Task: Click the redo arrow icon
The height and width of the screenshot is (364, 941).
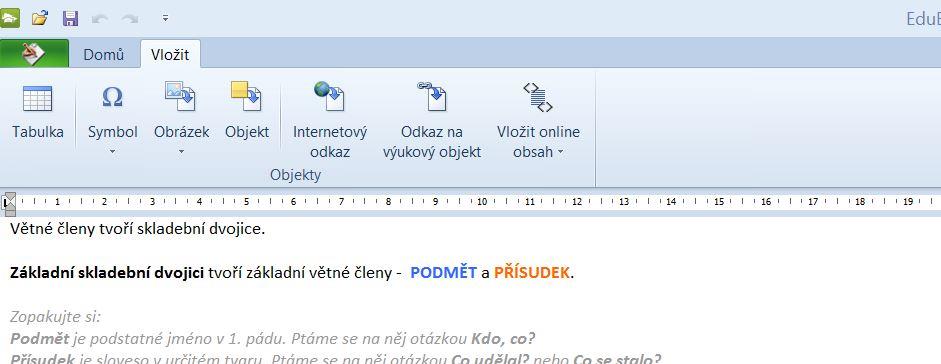Action: click(130, 19)
